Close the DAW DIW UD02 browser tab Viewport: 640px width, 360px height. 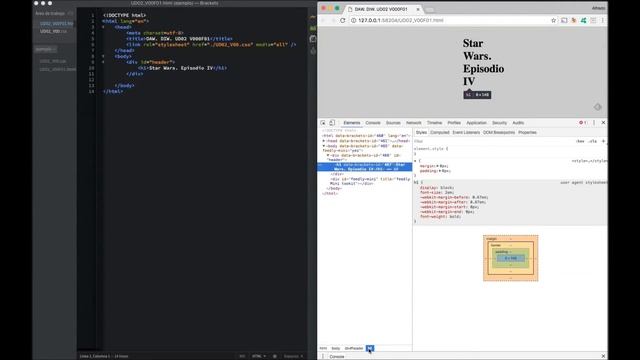[x=418, y=9]
